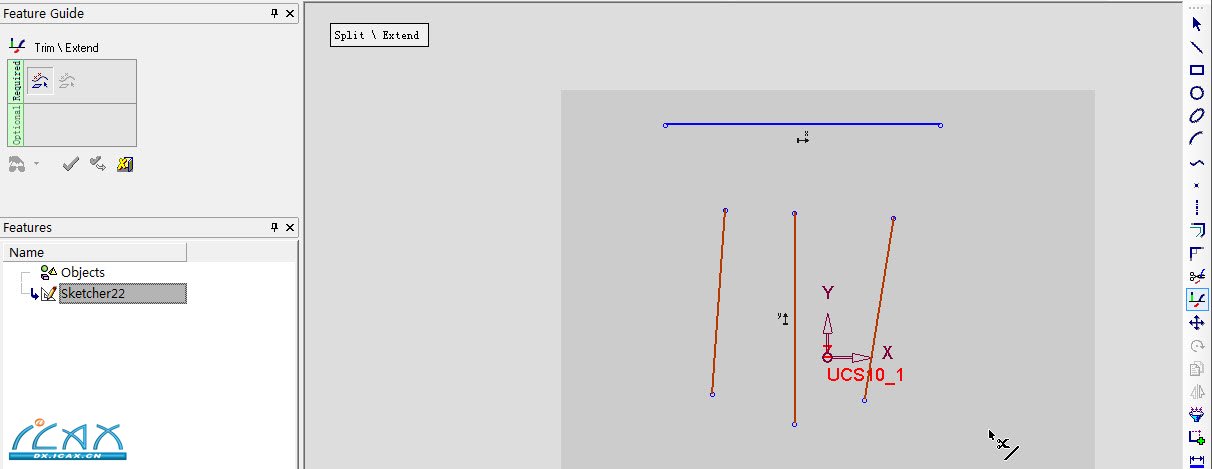The width and height of the screenshot is (1212, 469).
Task: Select the Copy tool in sketcher toolbar
Action: 1196,369
